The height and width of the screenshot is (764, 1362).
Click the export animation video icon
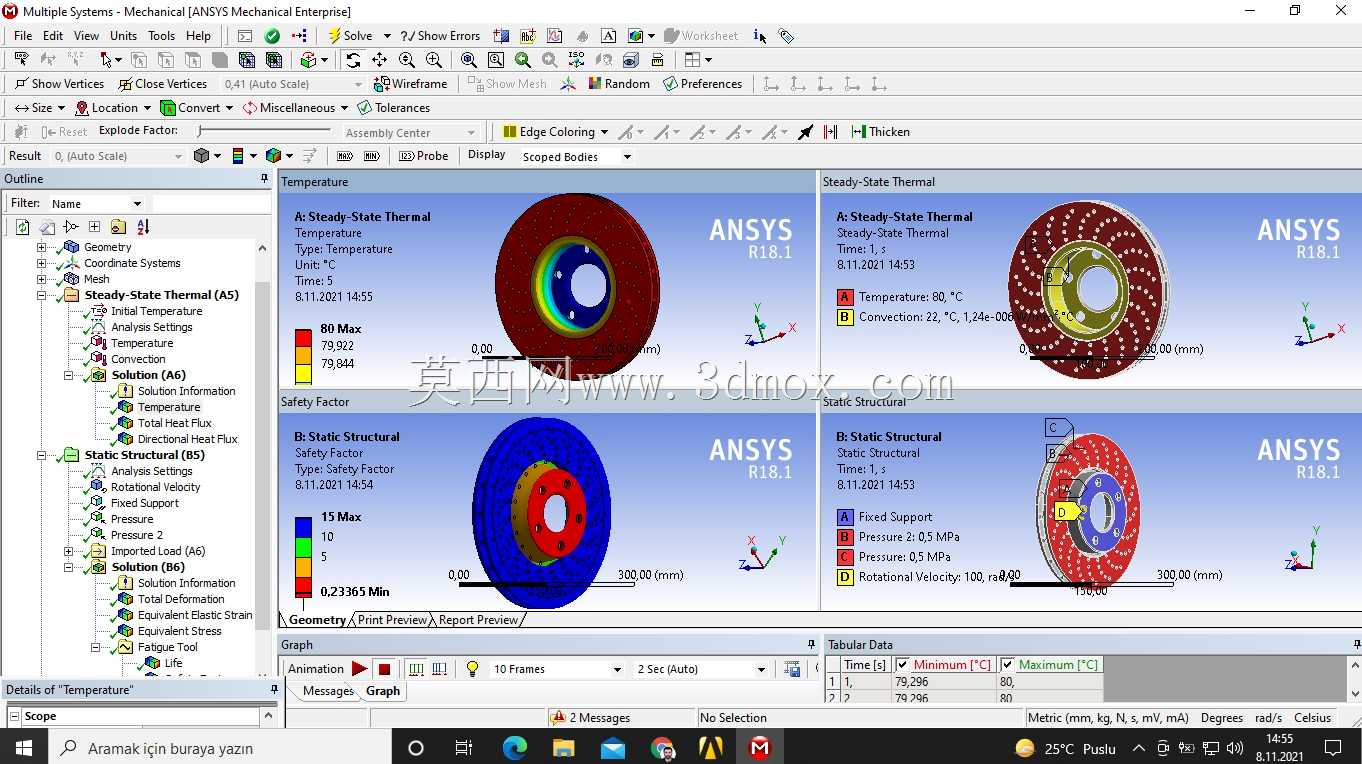tap(793, 669)
